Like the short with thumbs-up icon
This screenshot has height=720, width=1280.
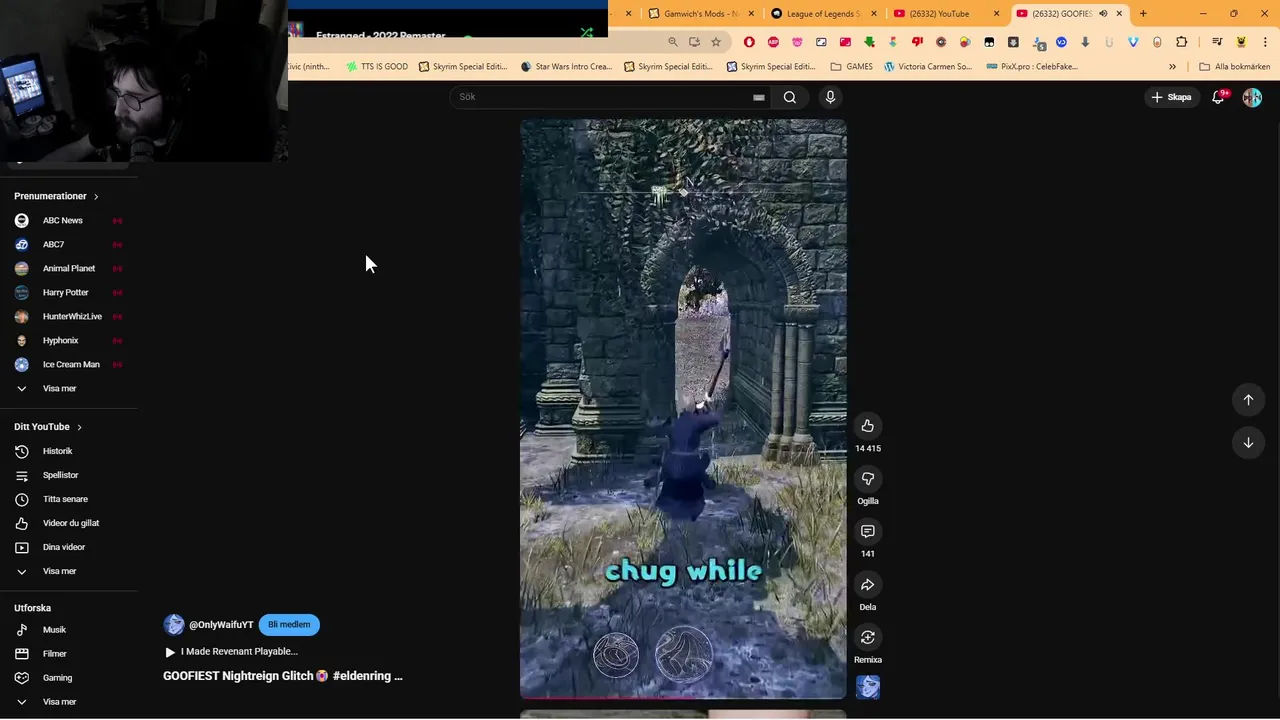click(x=868, y=426)
